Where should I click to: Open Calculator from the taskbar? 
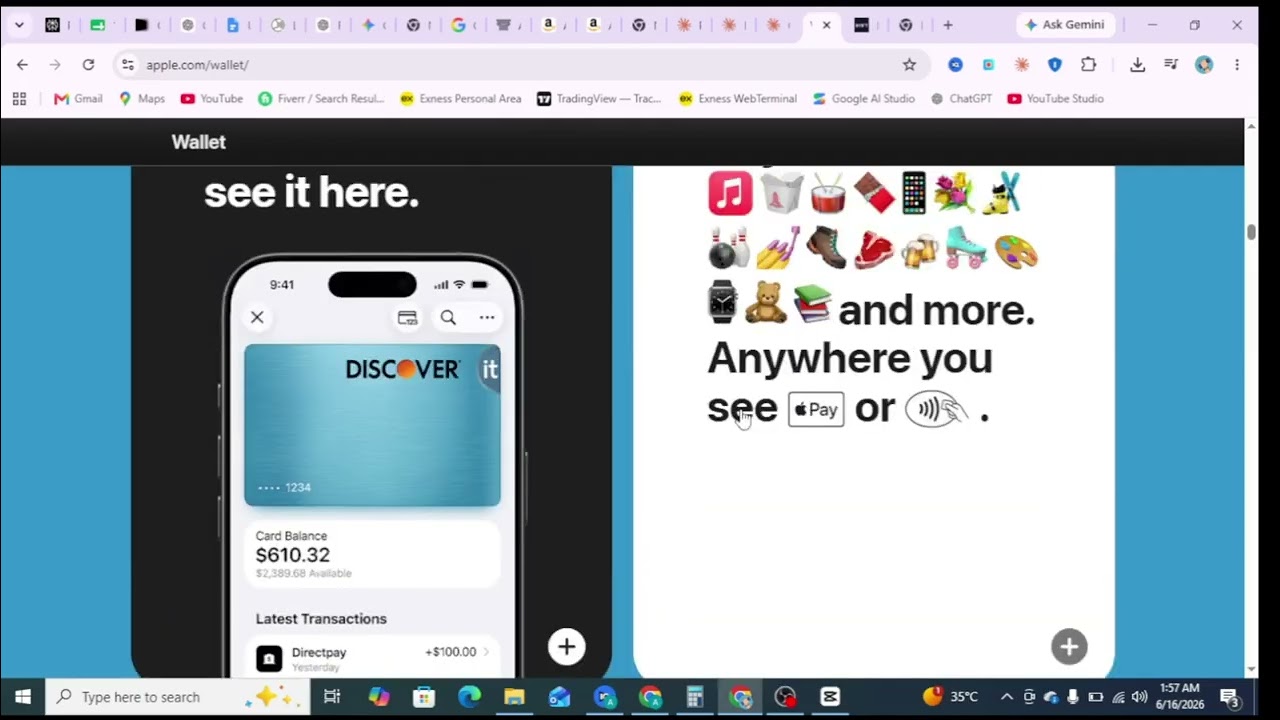pyautogui.click(x=695, y=697)
